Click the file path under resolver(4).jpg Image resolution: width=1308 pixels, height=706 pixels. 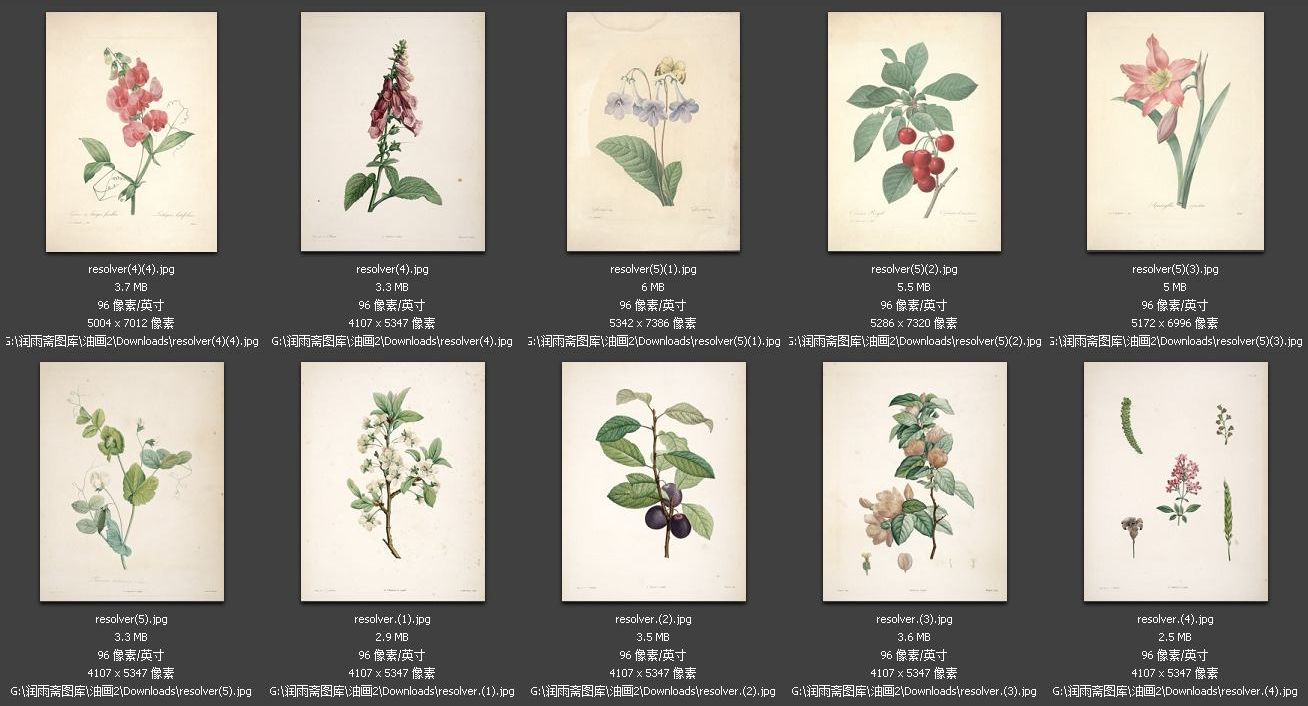(392, 341)
